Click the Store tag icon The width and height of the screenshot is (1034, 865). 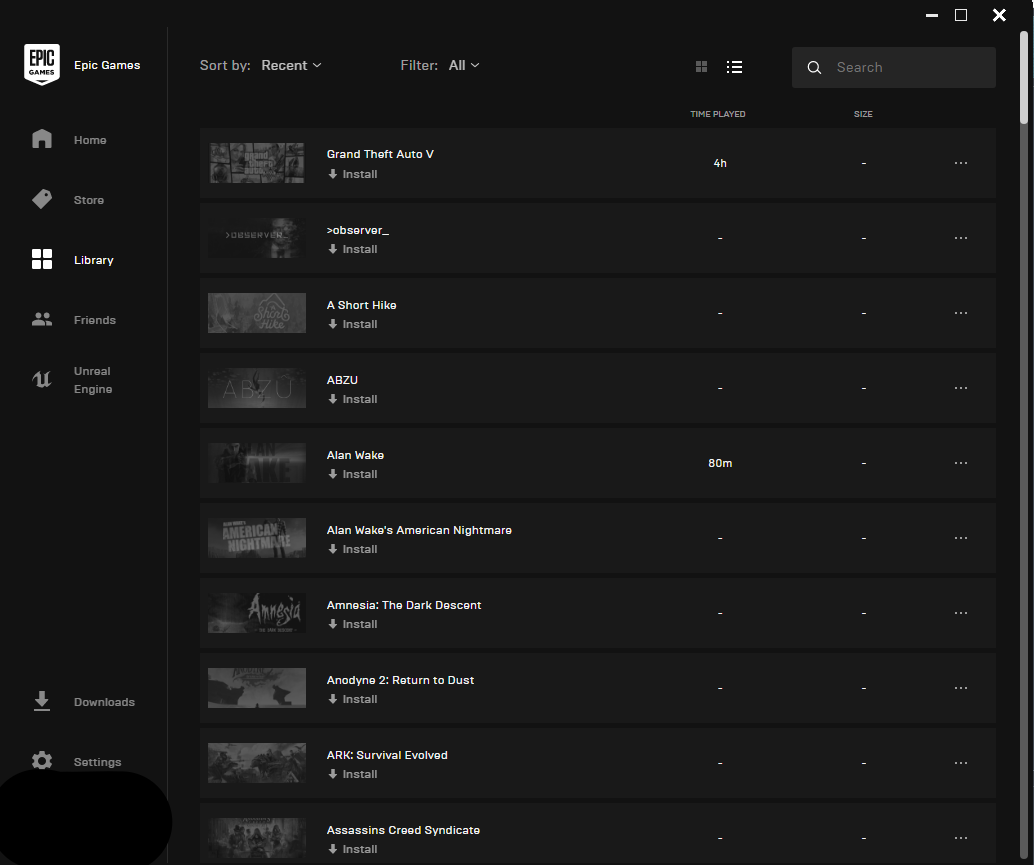coord(42,199)
